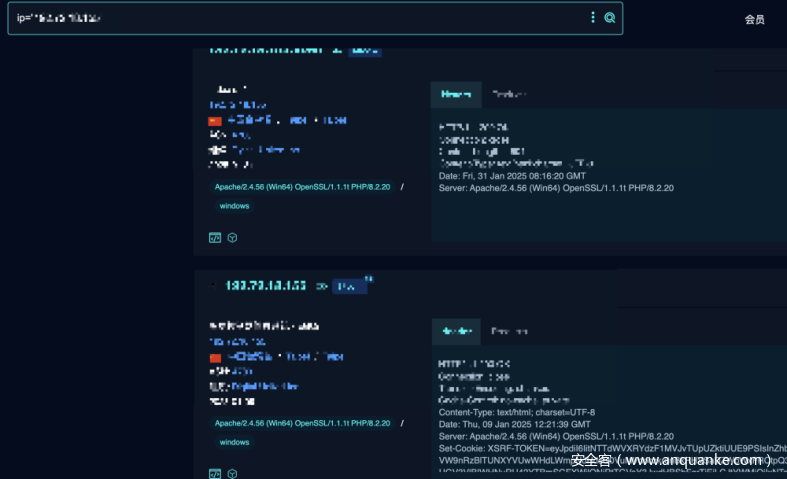Viewport: 787px width, 479px height.
Task: Open the three-dot menu in the search bar
Action: click(593, 18)
